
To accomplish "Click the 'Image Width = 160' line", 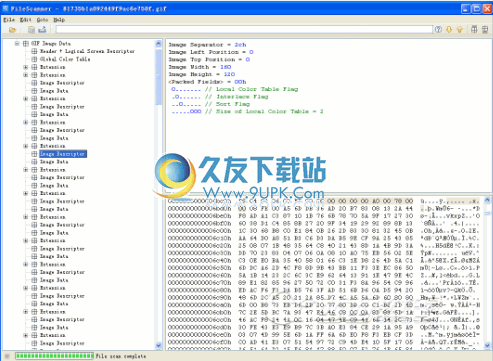I will pos(200,67).
